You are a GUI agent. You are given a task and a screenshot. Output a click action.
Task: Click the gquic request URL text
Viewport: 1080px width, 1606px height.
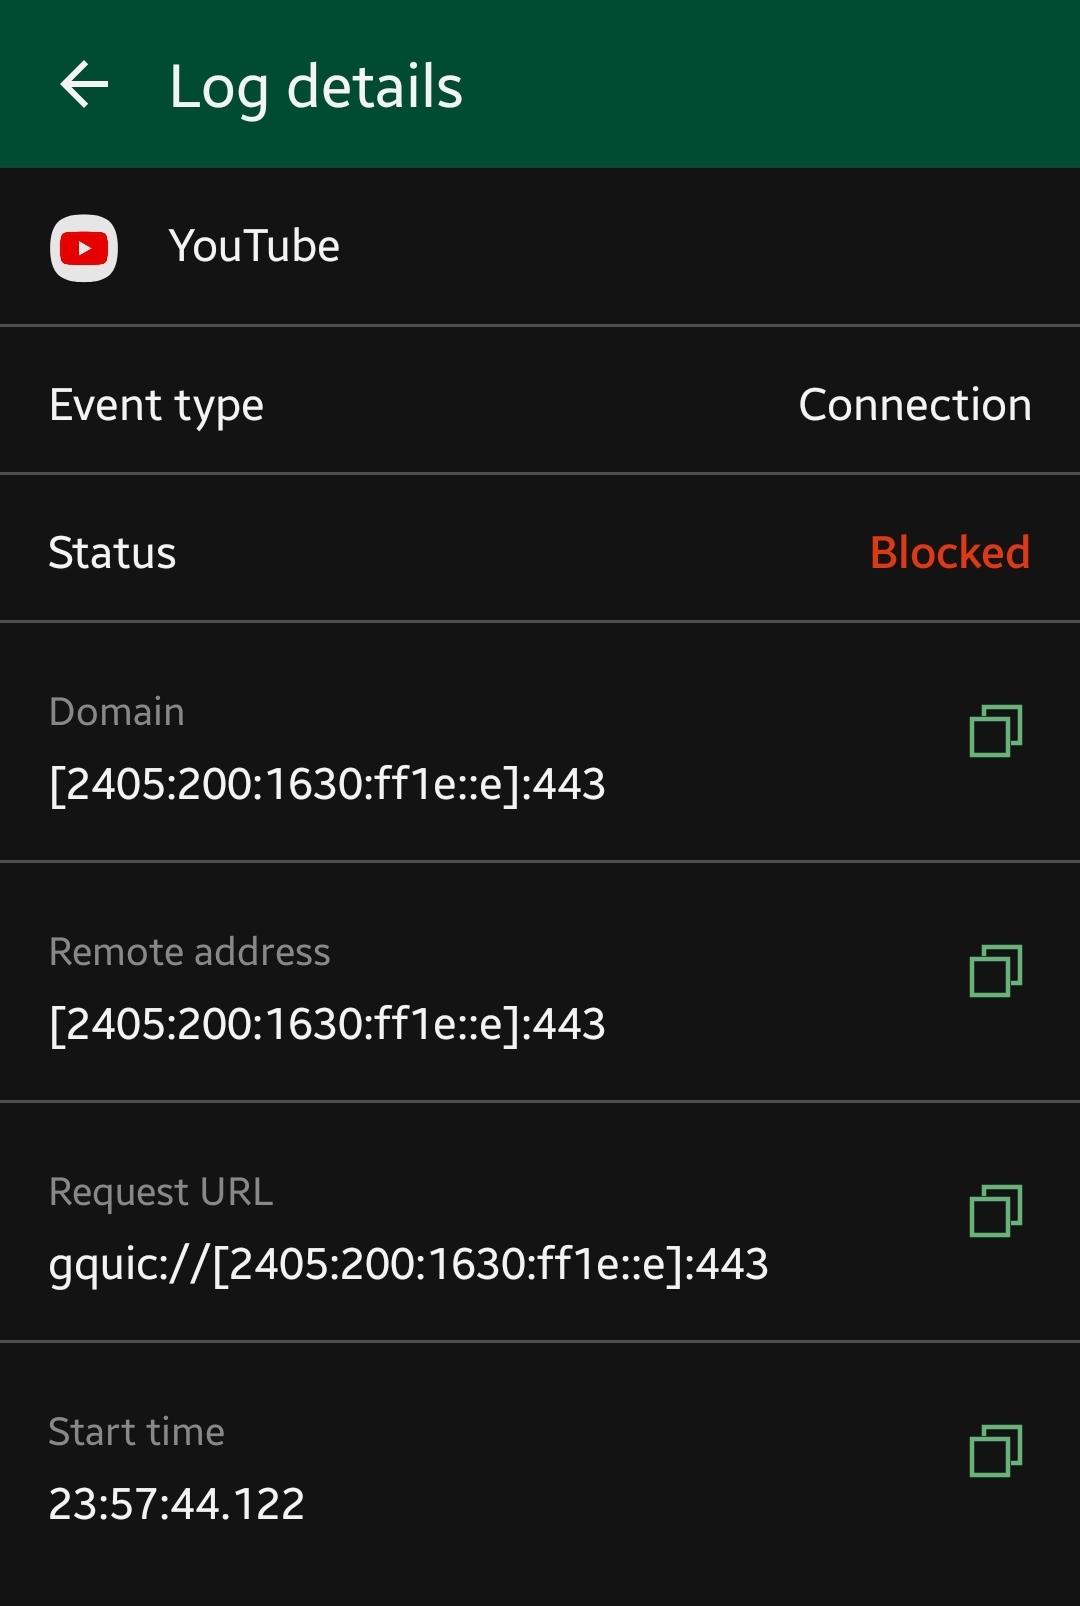click(408, 1263)
